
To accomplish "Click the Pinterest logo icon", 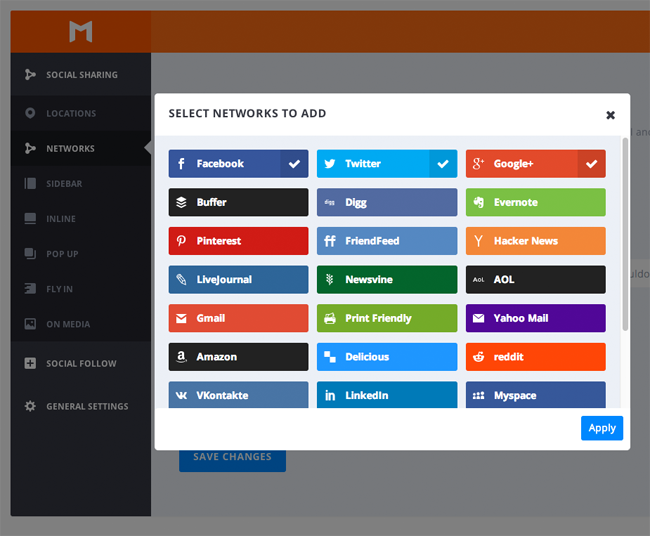I will pyautogui.click(x=181, y=241).
